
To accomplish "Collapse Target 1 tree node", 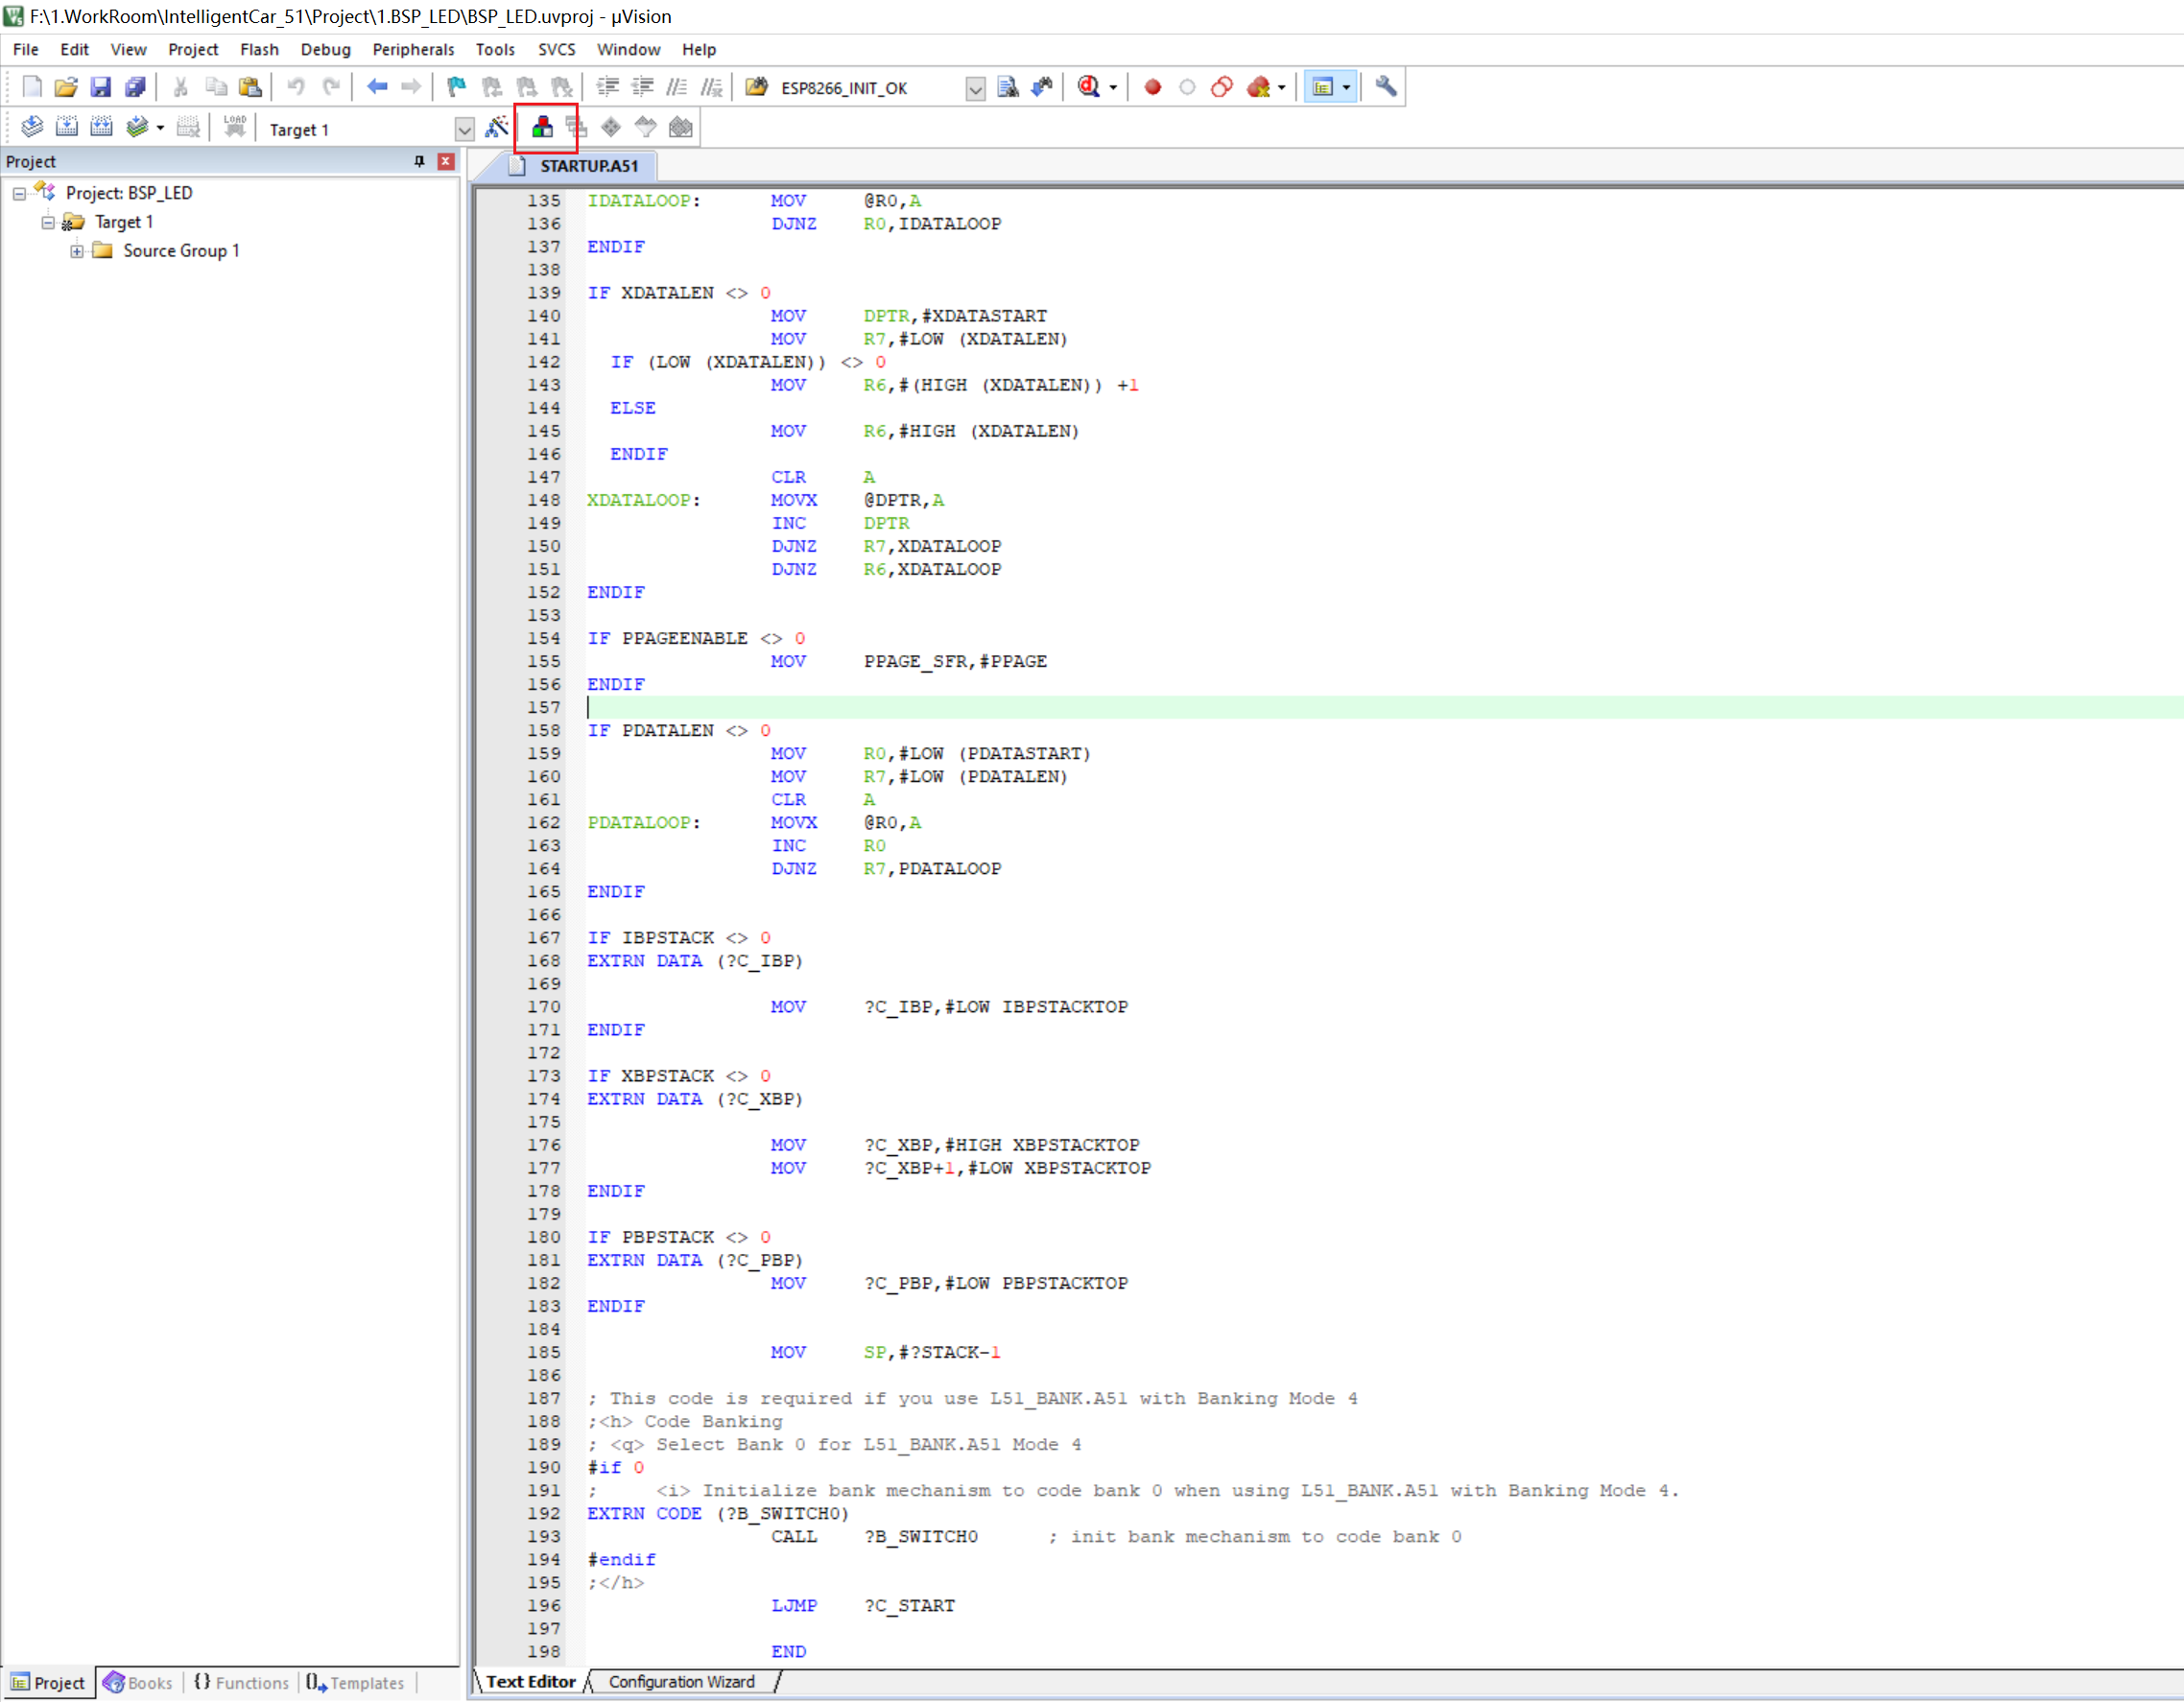I will coord(48,222).
